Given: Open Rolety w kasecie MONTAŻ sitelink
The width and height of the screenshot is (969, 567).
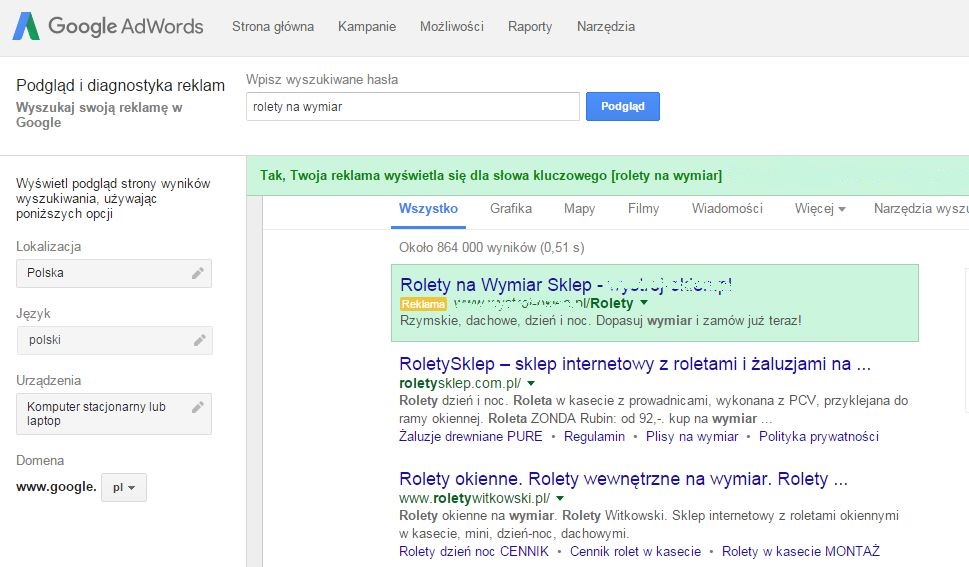Looking at the screenshot, I should [x=801, y=552].
